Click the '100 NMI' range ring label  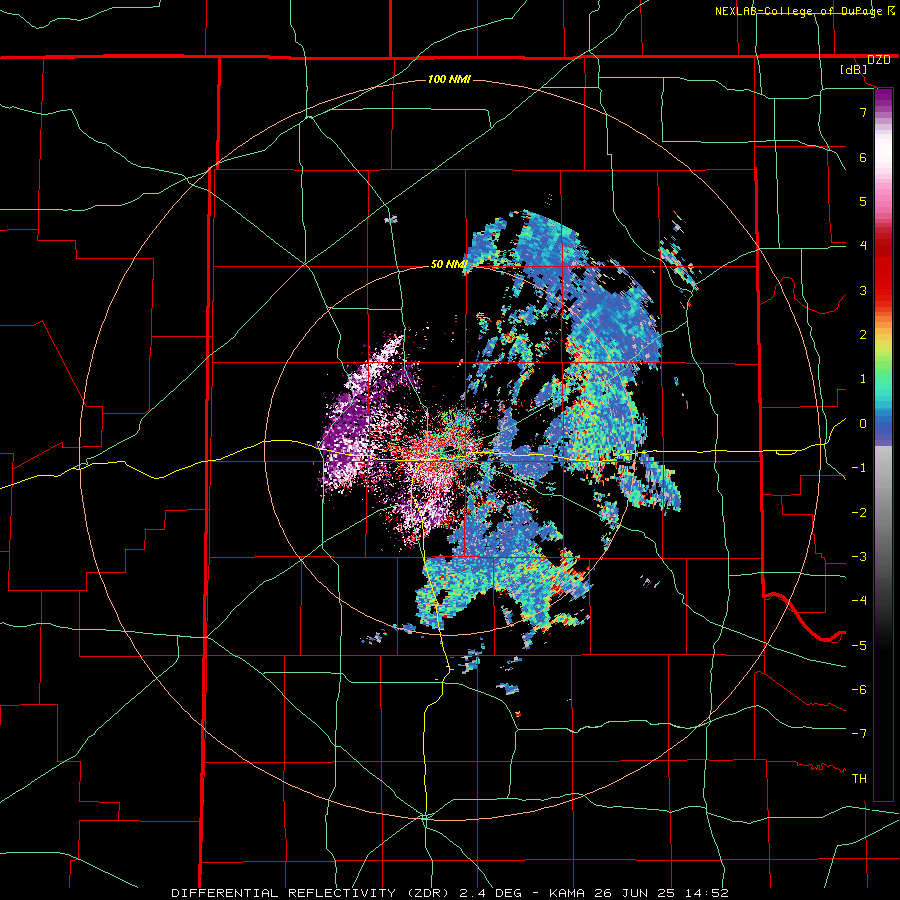(x=449, y=79)
